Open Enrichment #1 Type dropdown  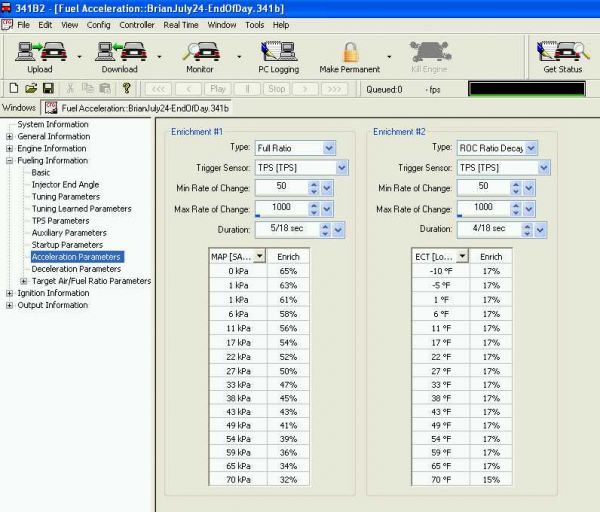tap(329, 148)
